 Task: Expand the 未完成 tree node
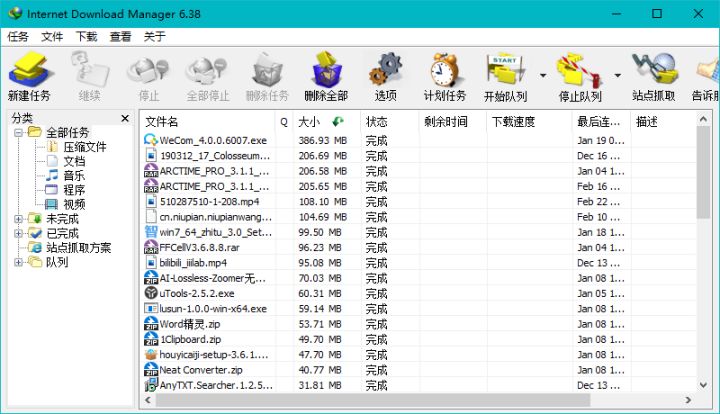[x=18, y=219]
